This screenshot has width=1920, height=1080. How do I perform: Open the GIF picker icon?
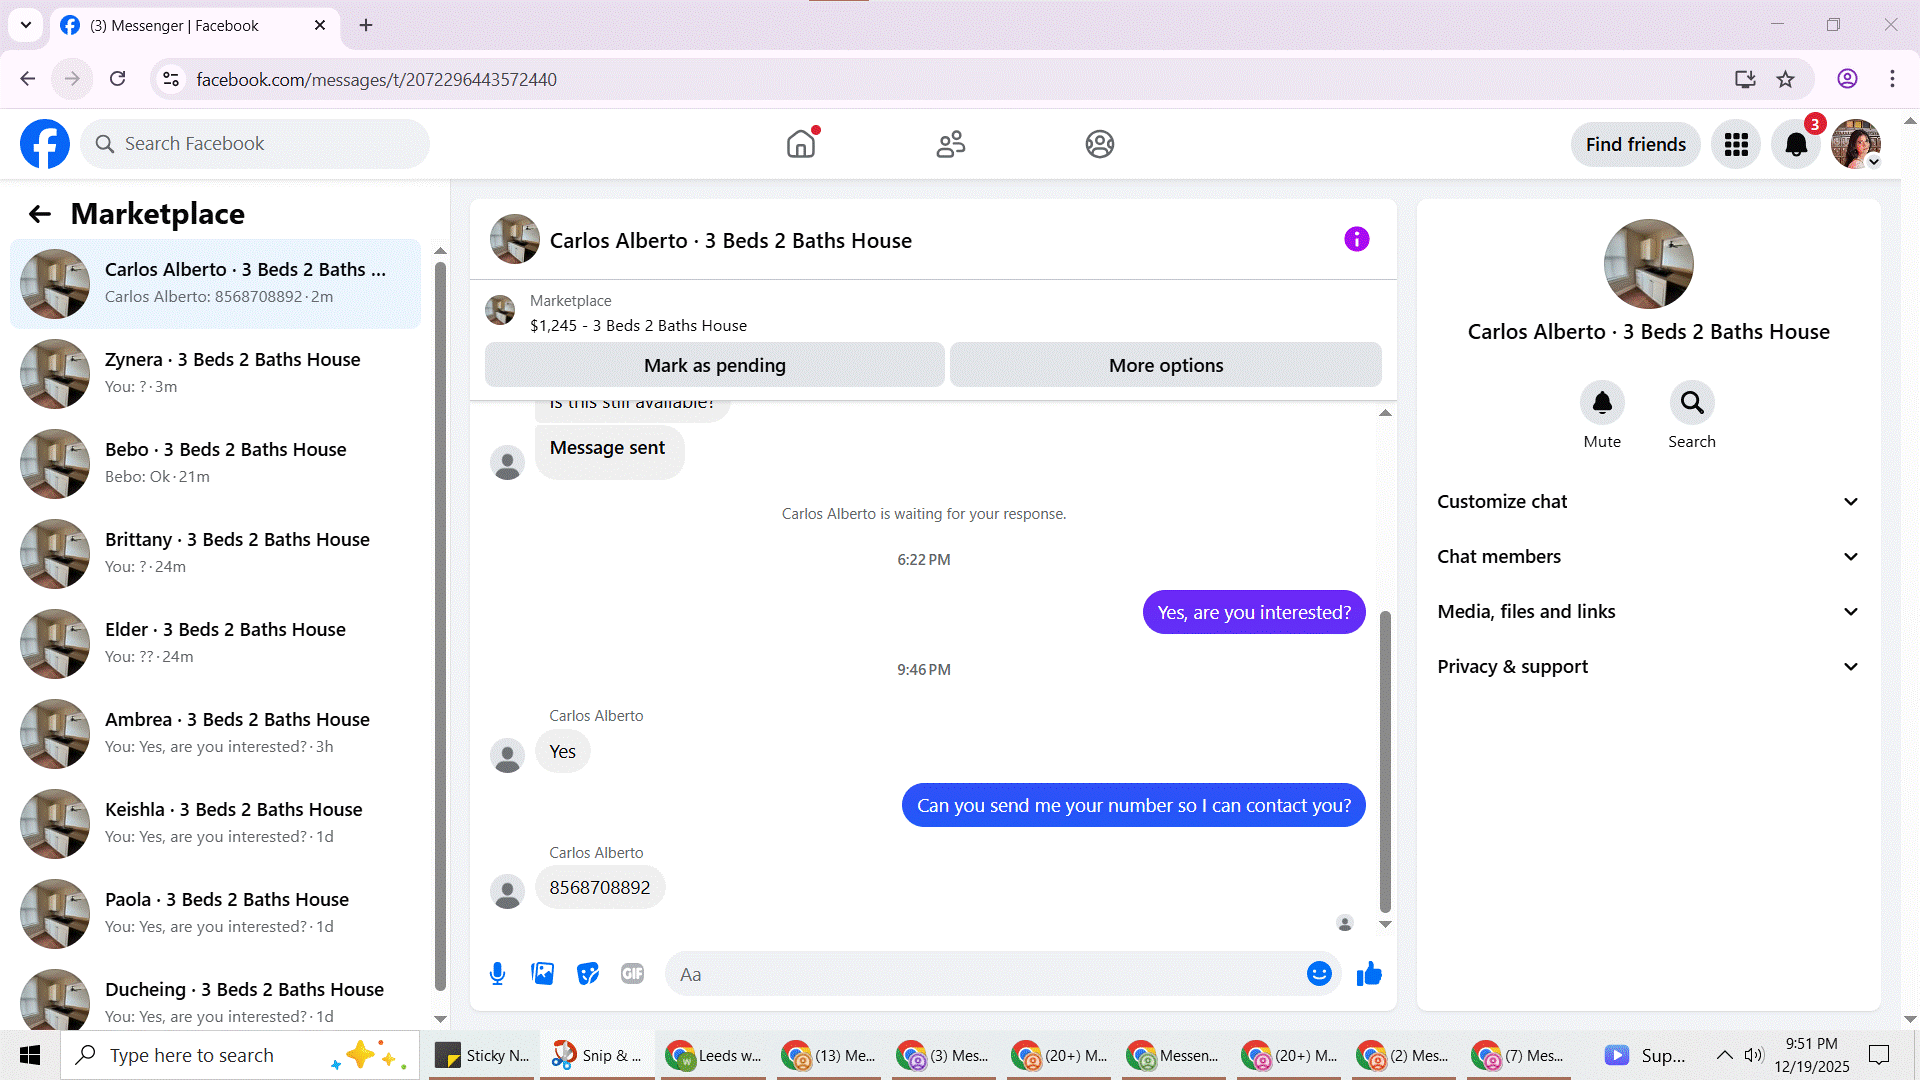pos(632,974)
